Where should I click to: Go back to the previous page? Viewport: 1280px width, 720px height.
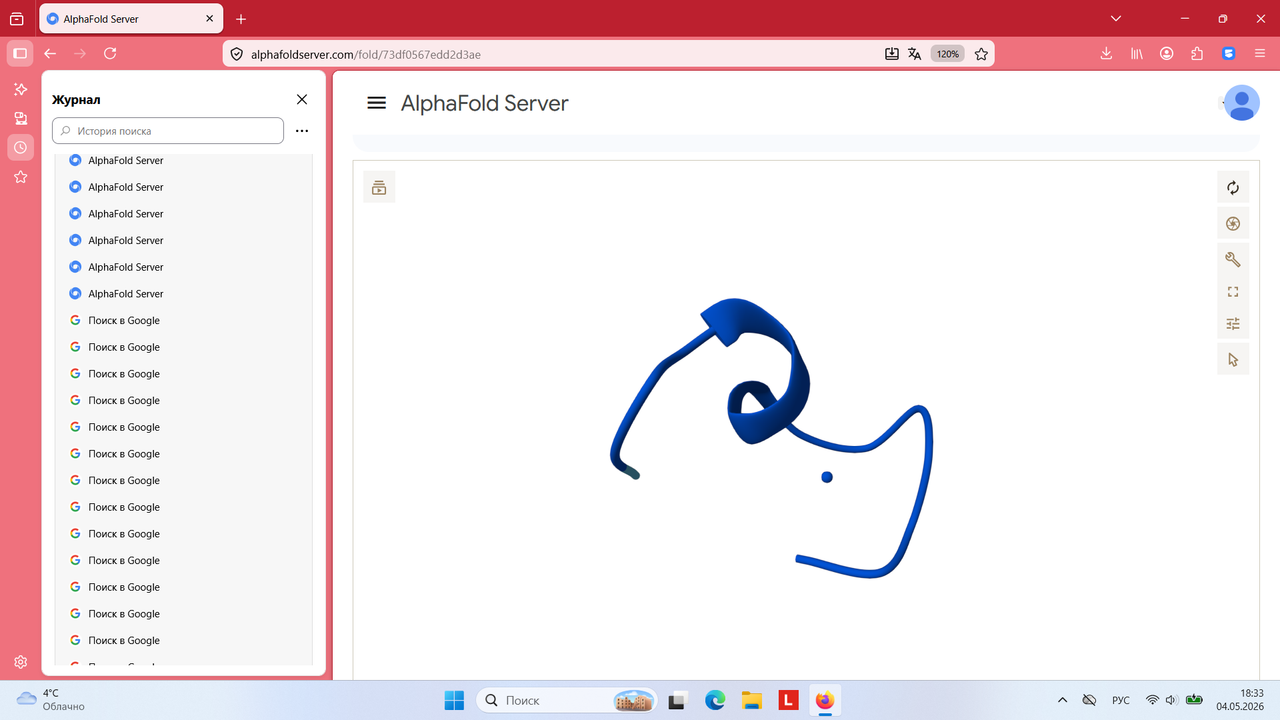point(50,54)
